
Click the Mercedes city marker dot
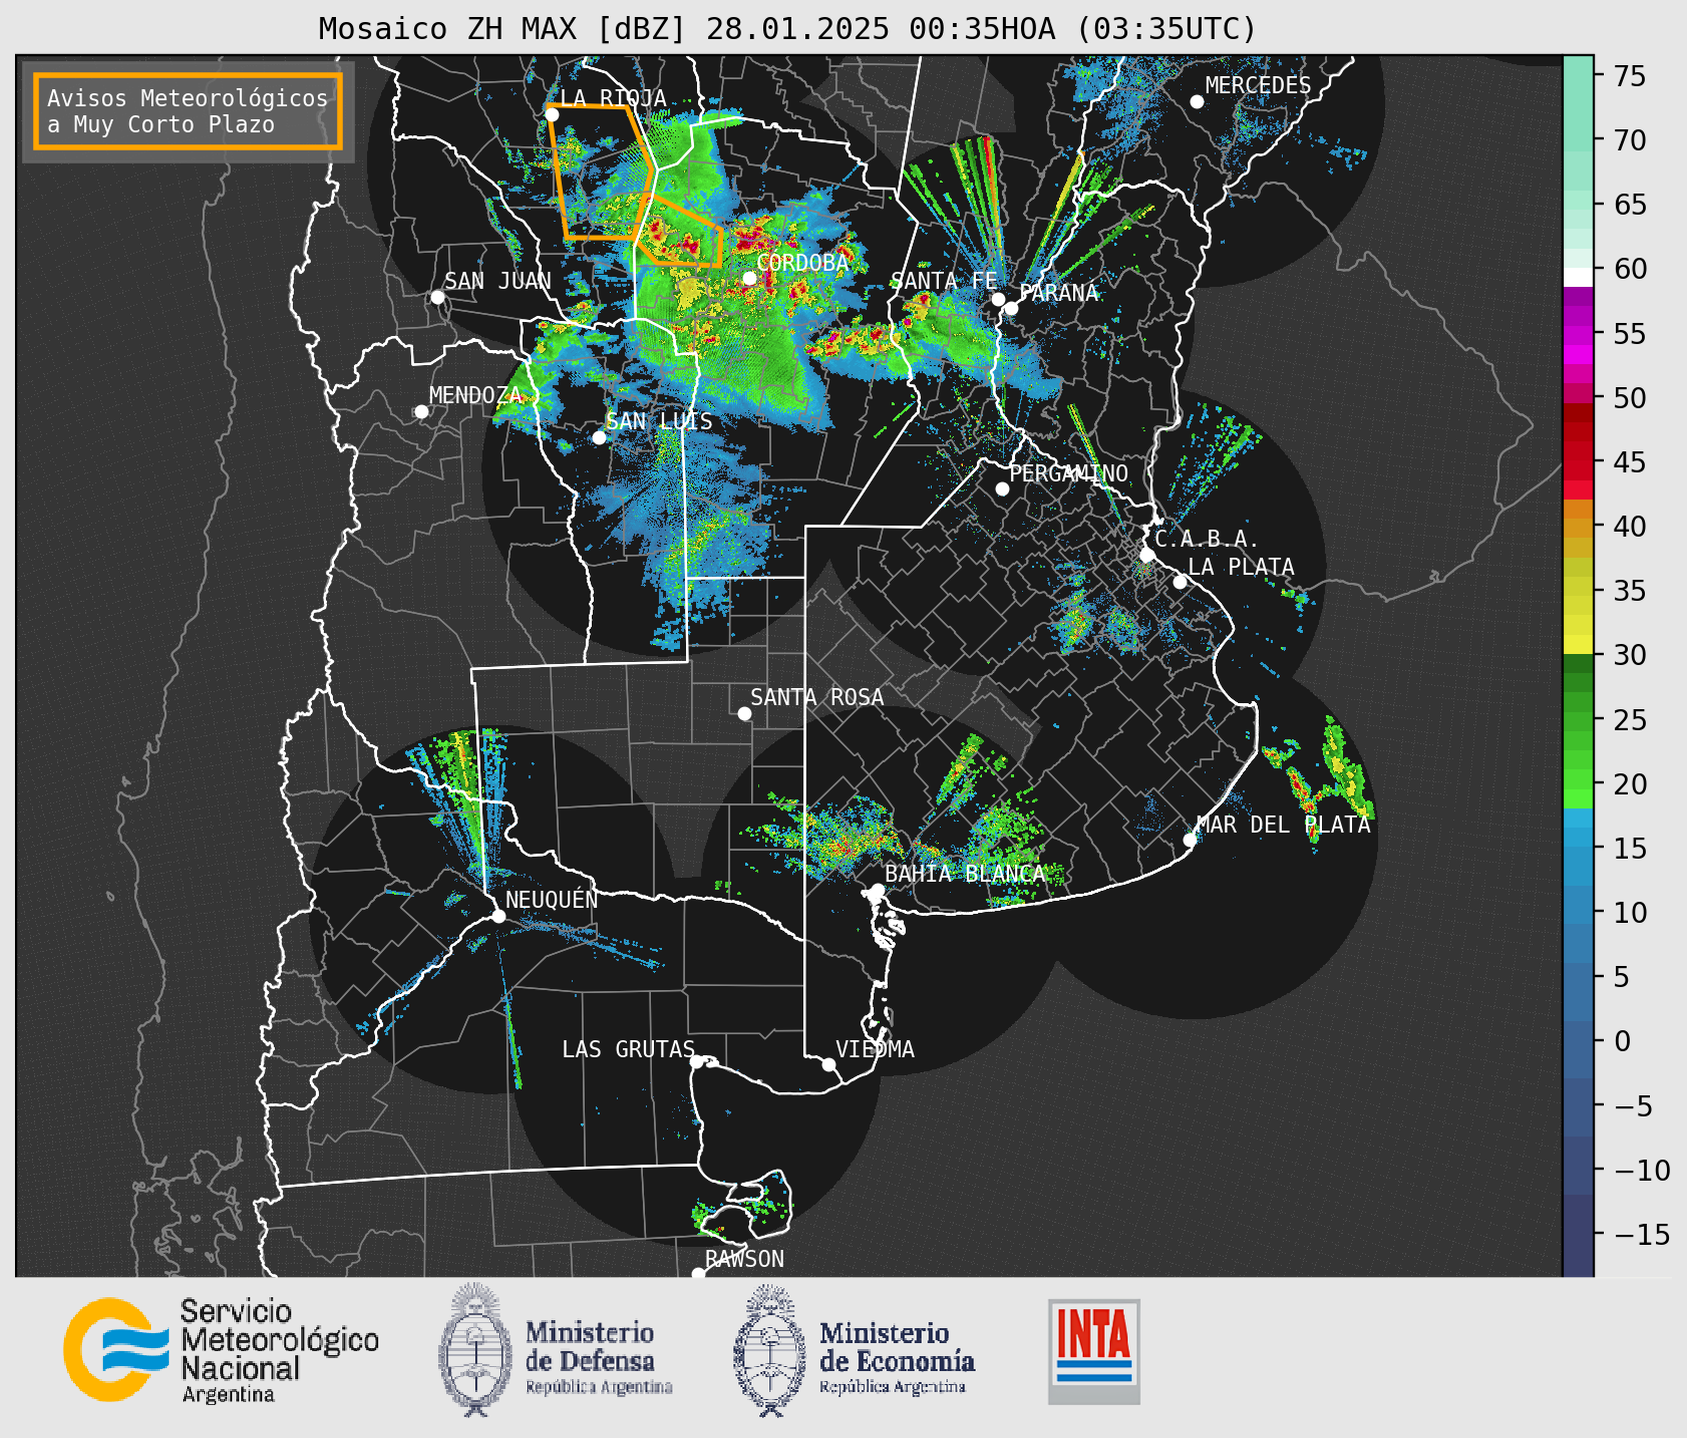click(1197, 102)
